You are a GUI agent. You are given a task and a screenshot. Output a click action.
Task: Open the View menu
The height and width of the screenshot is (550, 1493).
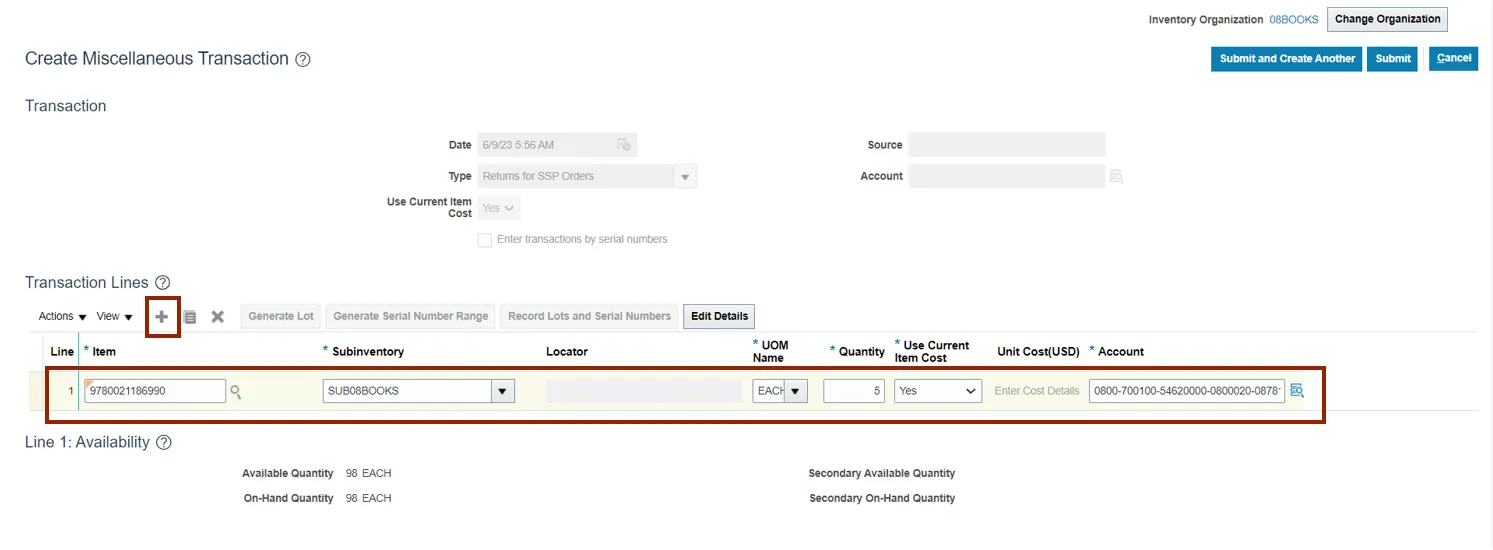pyautogui.click(x=114, y=316)
